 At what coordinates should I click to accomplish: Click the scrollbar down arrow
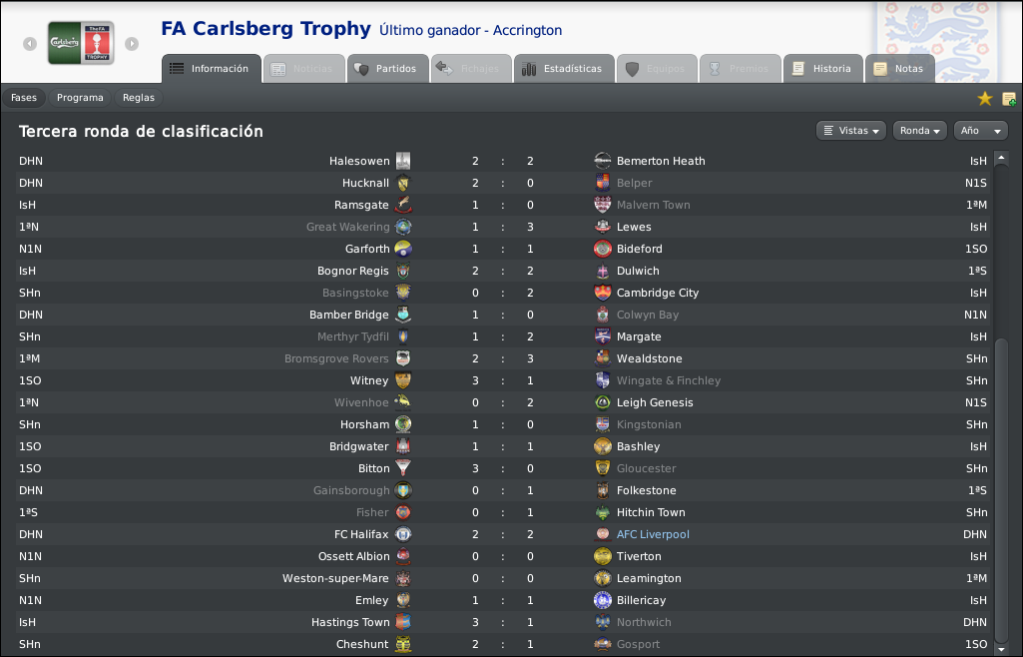pyautogui.click(x=1001, y=649)
